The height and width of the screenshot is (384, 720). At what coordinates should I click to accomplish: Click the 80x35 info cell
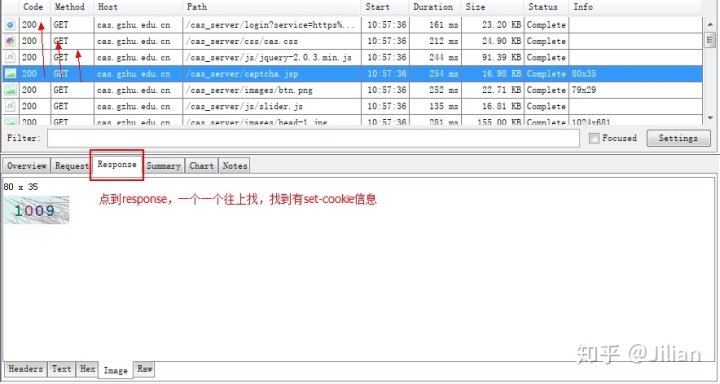584,73
